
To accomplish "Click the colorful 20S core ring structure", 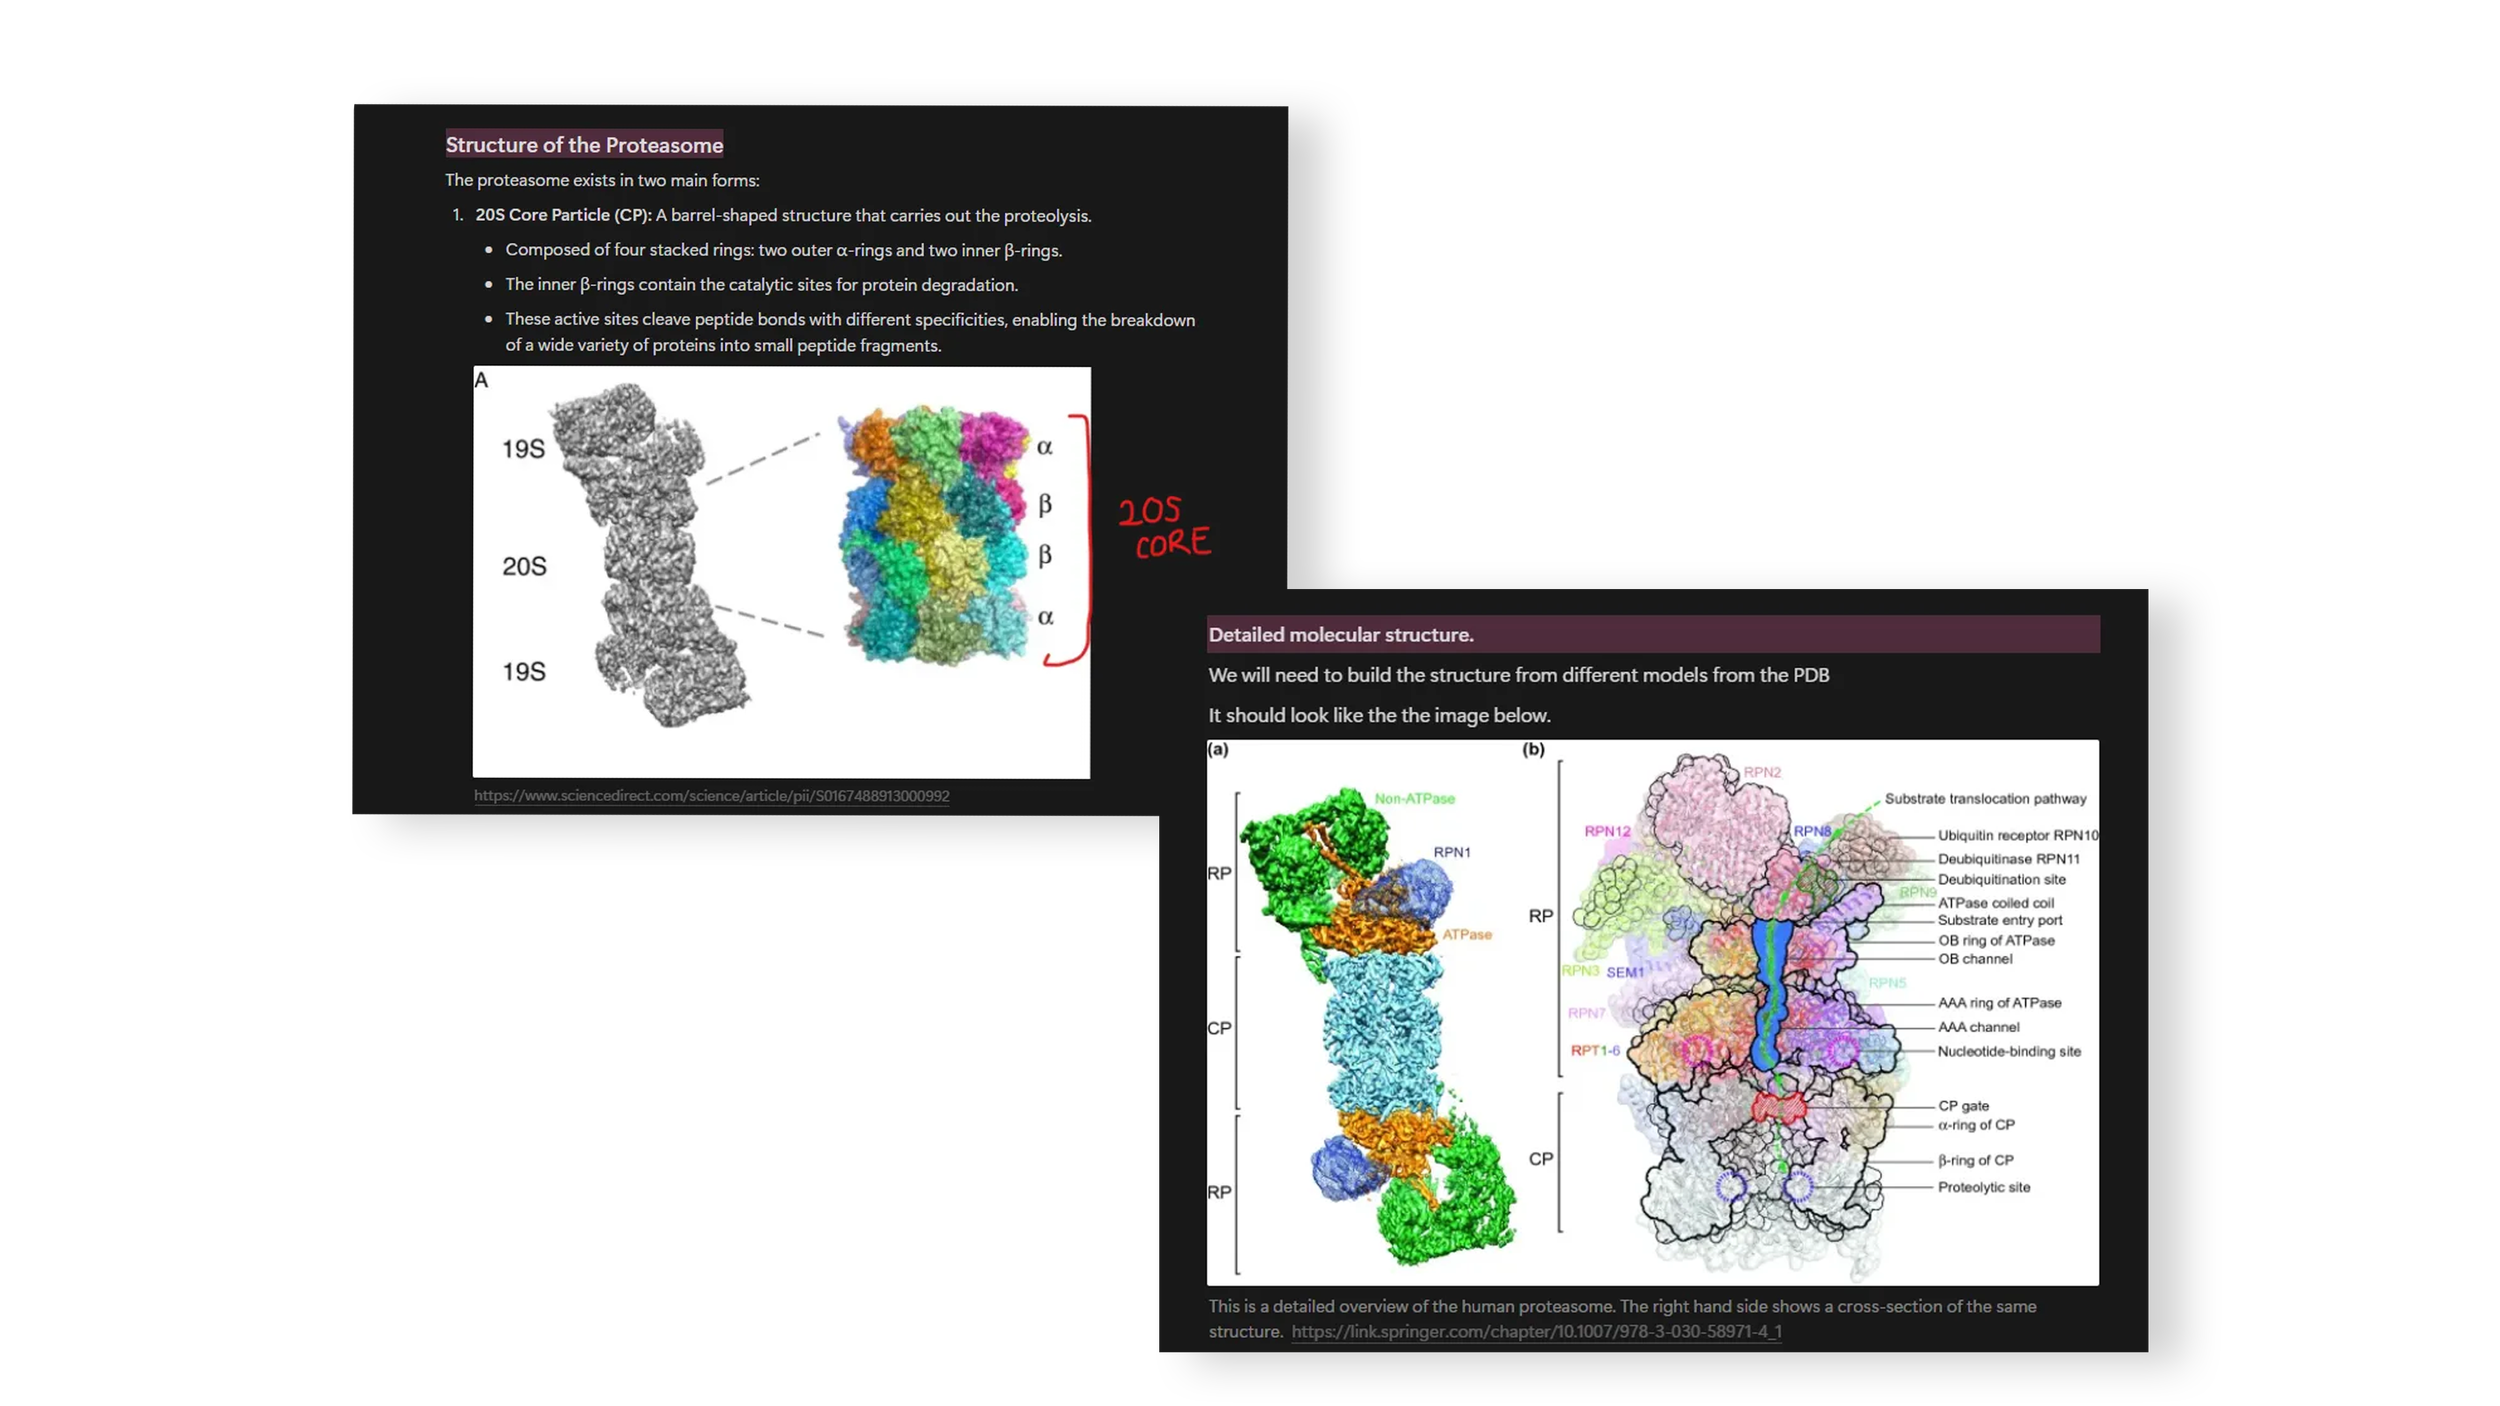I will [x=935, y=535].
